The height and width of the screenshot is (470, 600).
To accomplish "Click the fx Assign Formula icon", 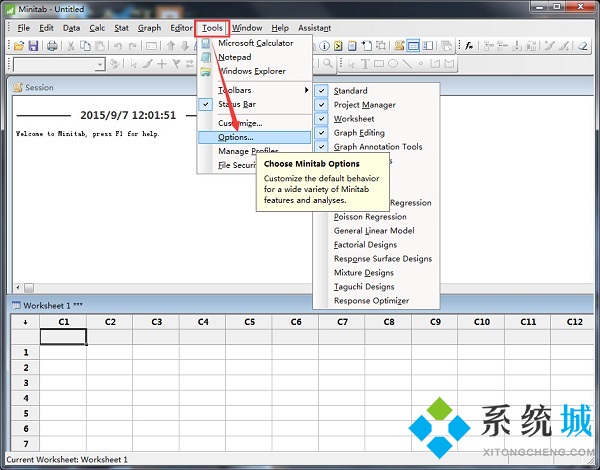I will 470,46.
